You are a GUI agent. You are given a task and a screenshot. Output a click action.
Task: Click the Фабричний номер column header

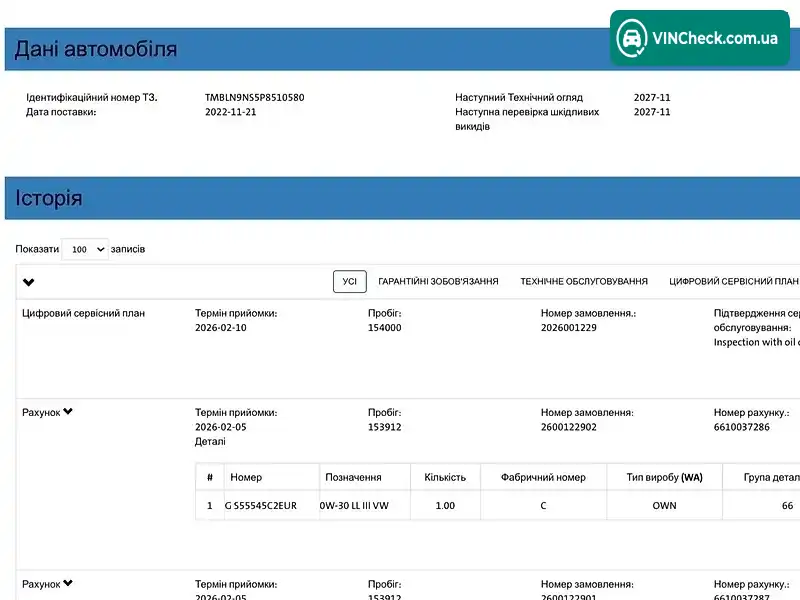coord(543,477)
